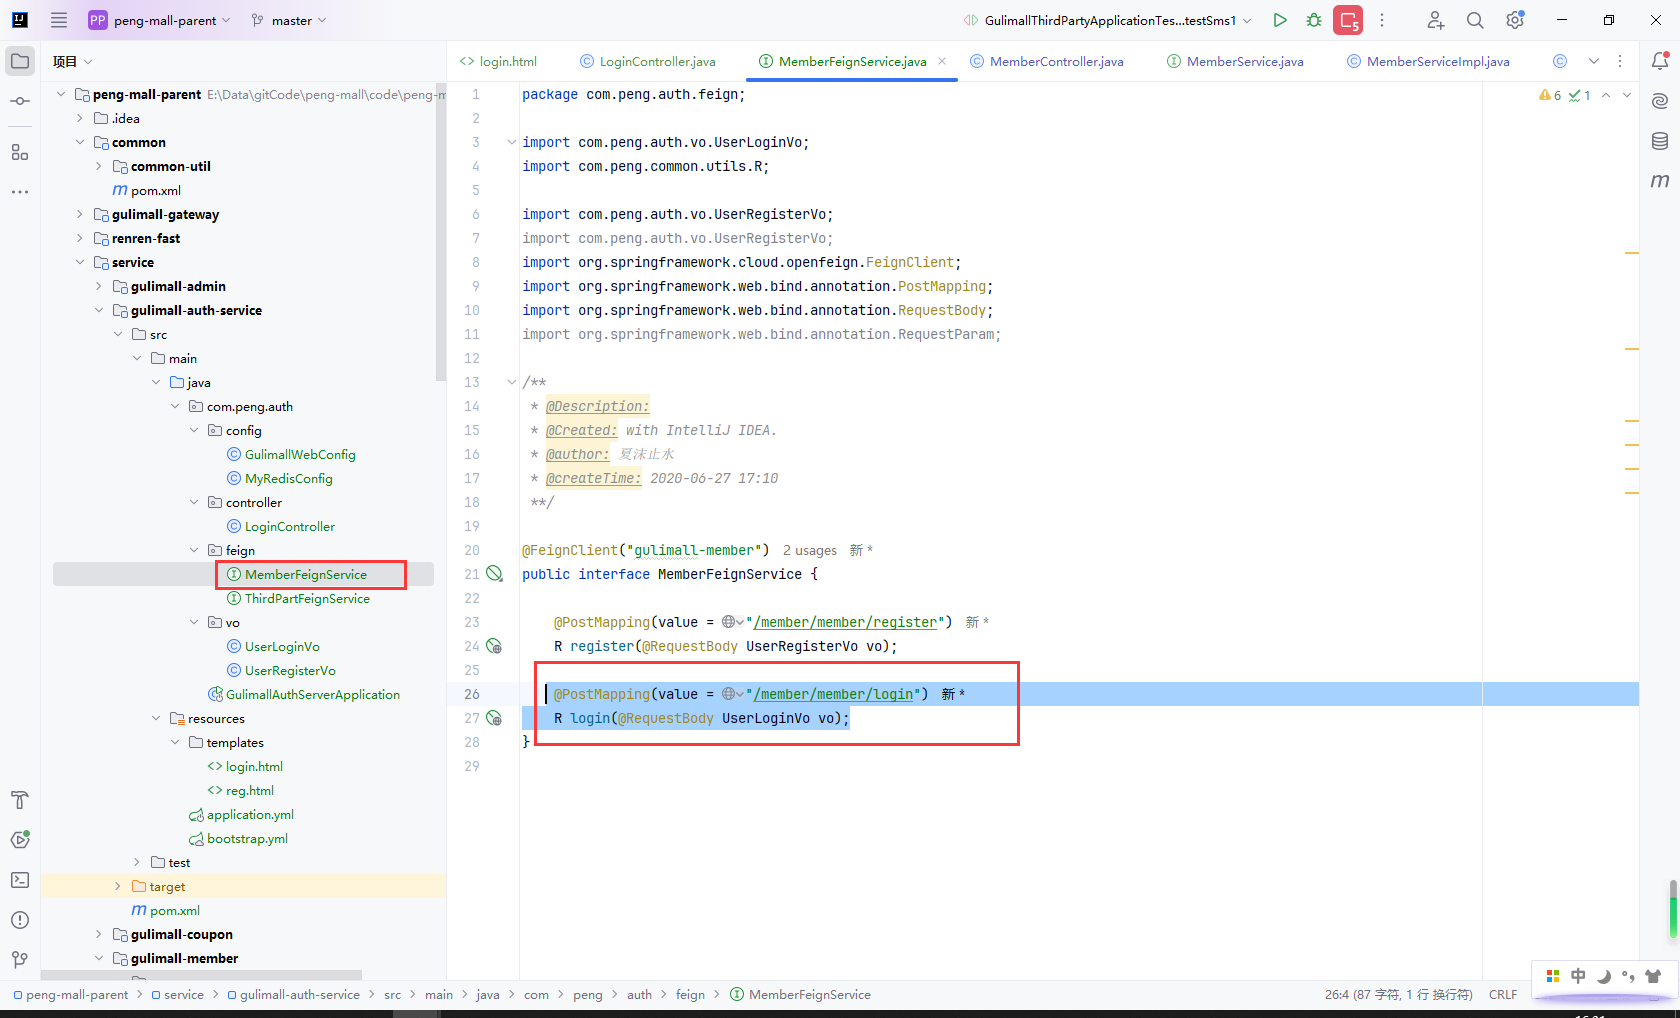Click the project tree vertical scrollbar

pos(441,232)
